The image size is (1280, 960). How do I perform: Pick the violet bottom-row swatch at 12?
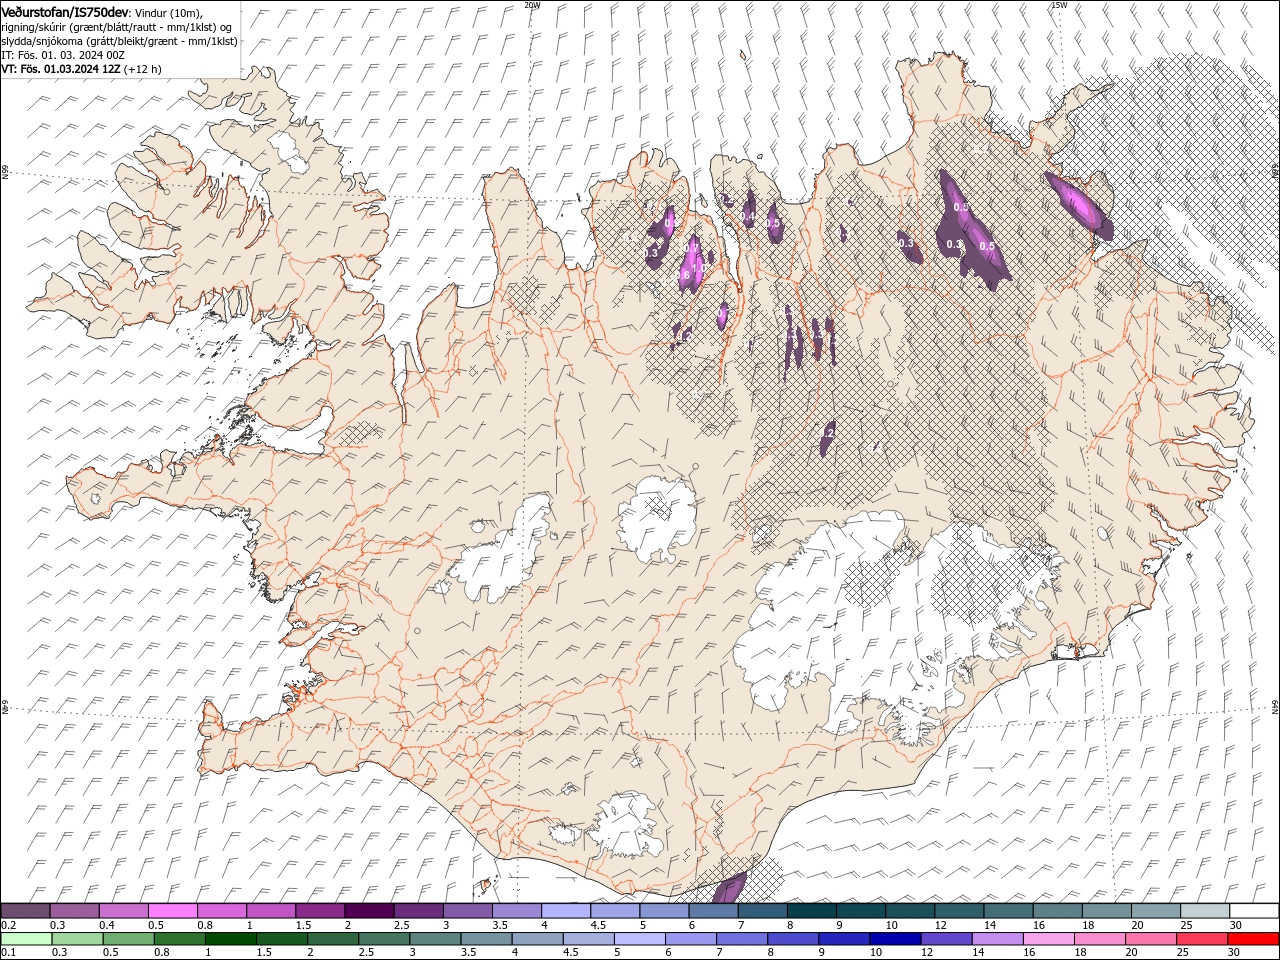coord(946,939)
